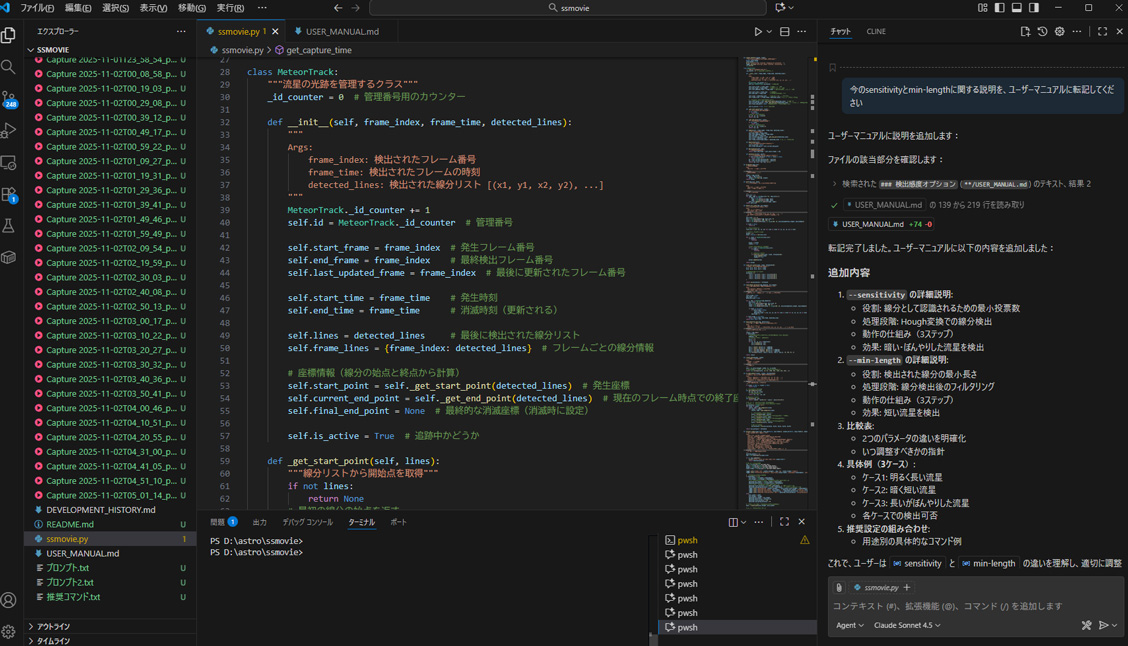Open the Agent mode dropdown
Image resolution: width=1128 pixels, height=646 pixels.
(x=850, y=625)
